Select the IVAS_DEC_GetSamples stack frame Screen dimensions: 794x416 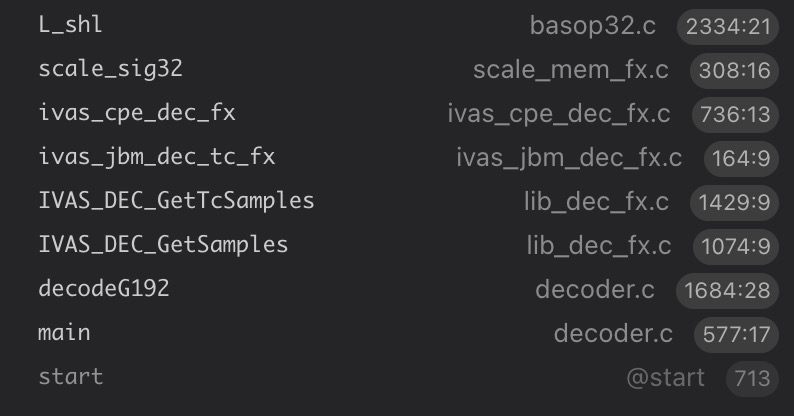pos(163,245)
